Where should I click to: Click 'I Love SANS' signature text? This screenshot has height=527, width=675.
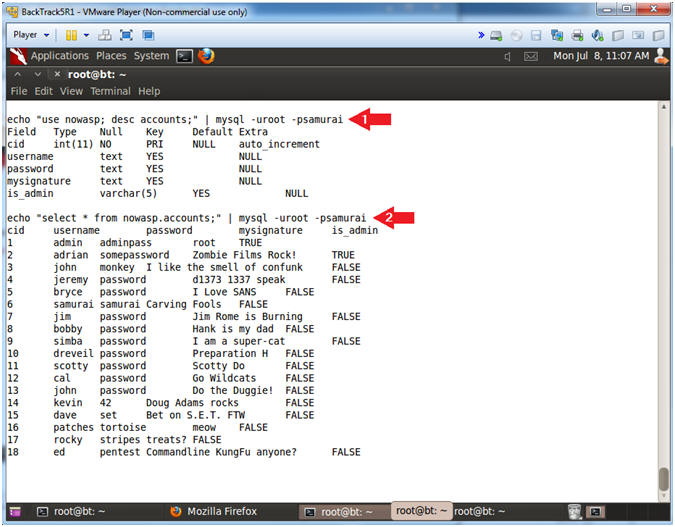coord(224,292)
